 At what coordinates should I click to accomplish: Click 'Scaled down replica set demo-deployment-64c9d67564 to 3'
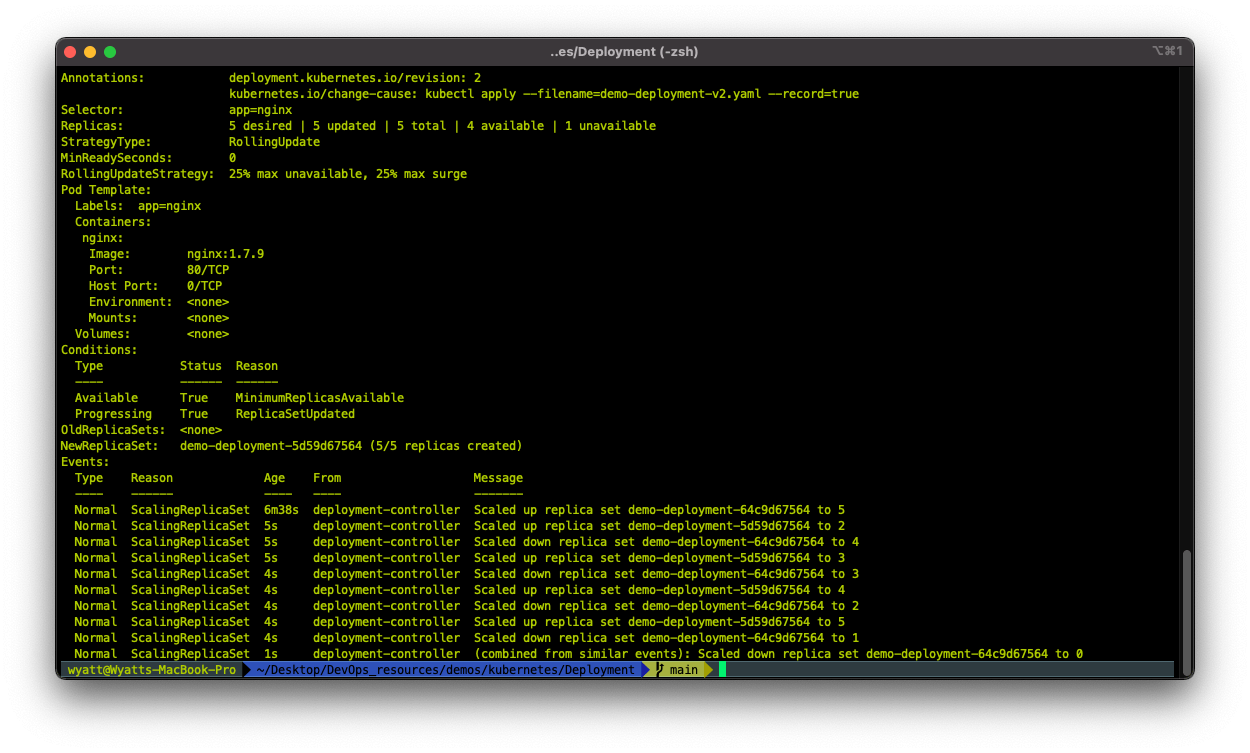coord(666,574)
